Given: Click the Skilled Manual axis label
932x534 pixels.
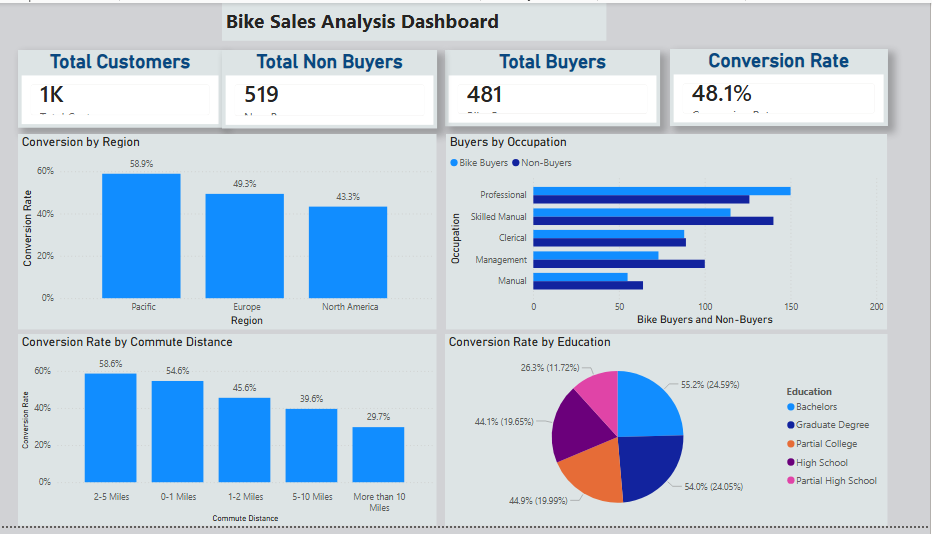Looking at the screenshot, I should 498,217.
